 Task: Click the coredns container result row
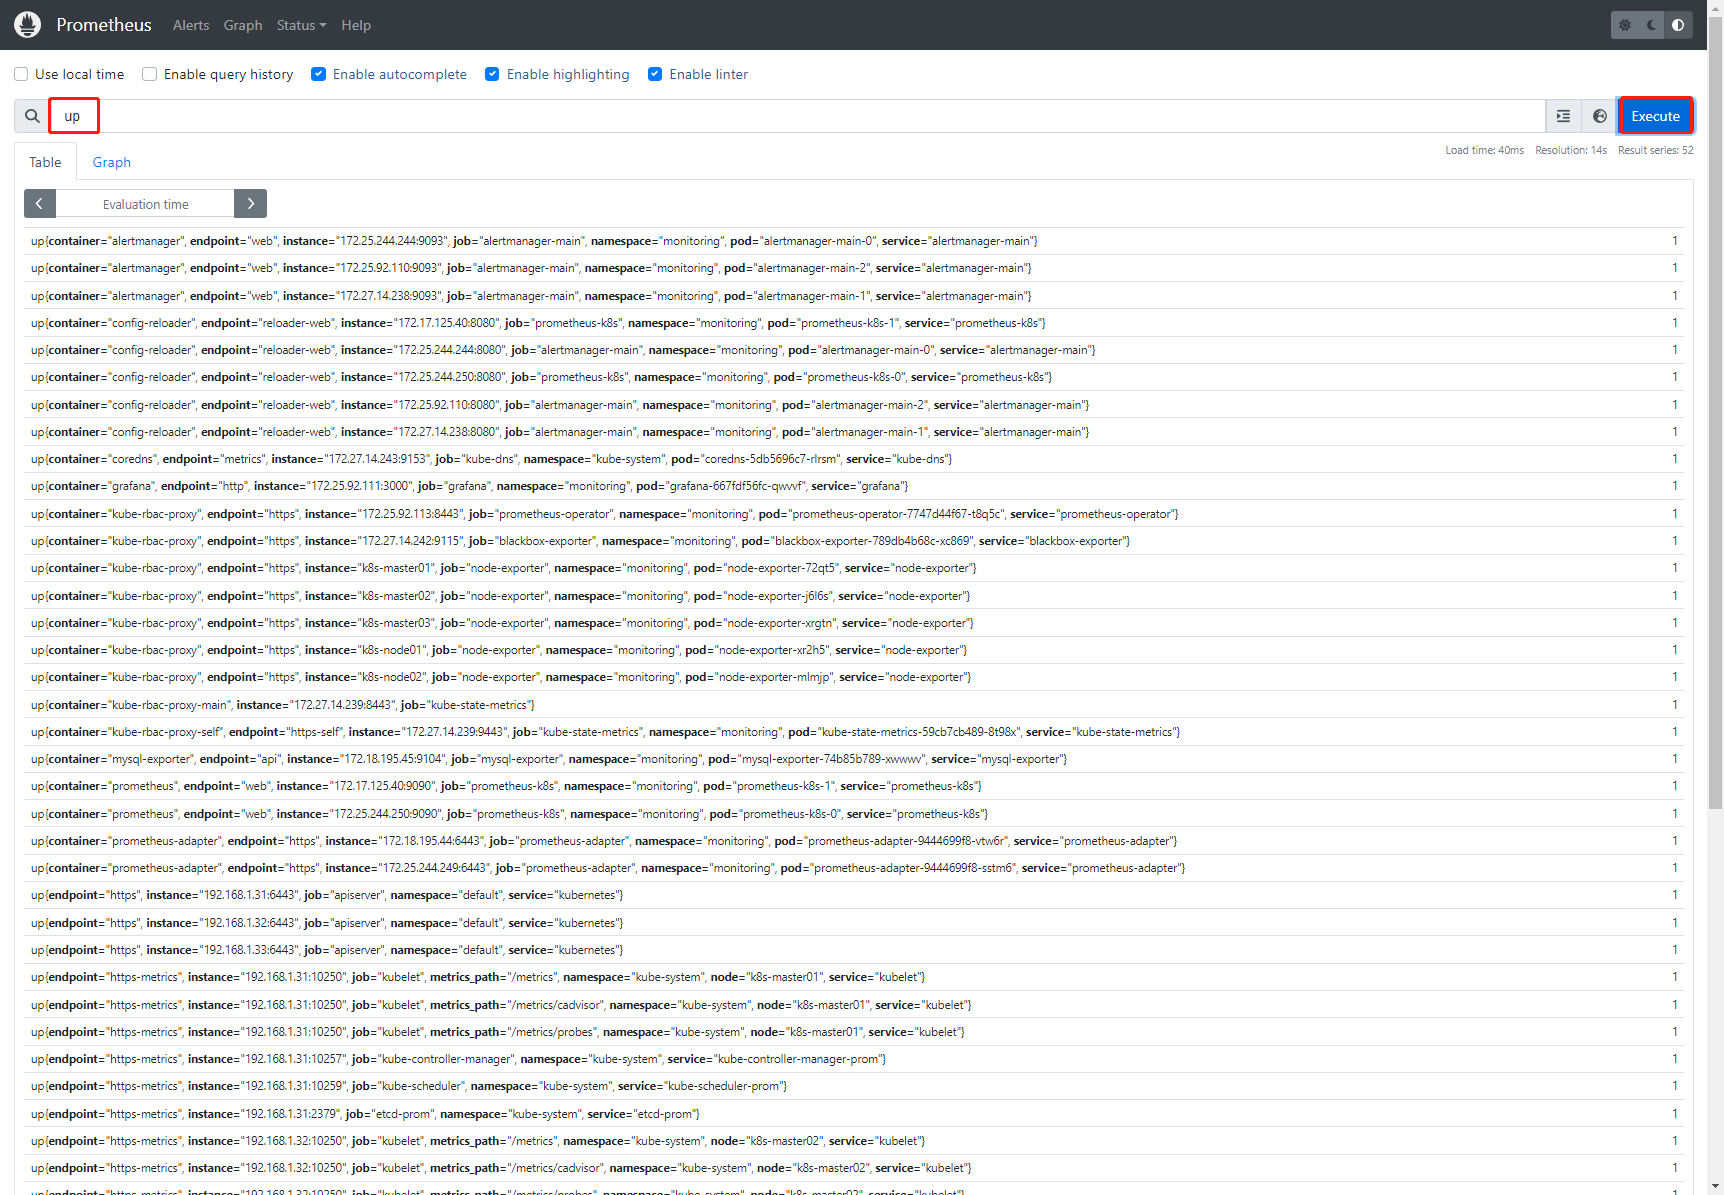point(854,459)
